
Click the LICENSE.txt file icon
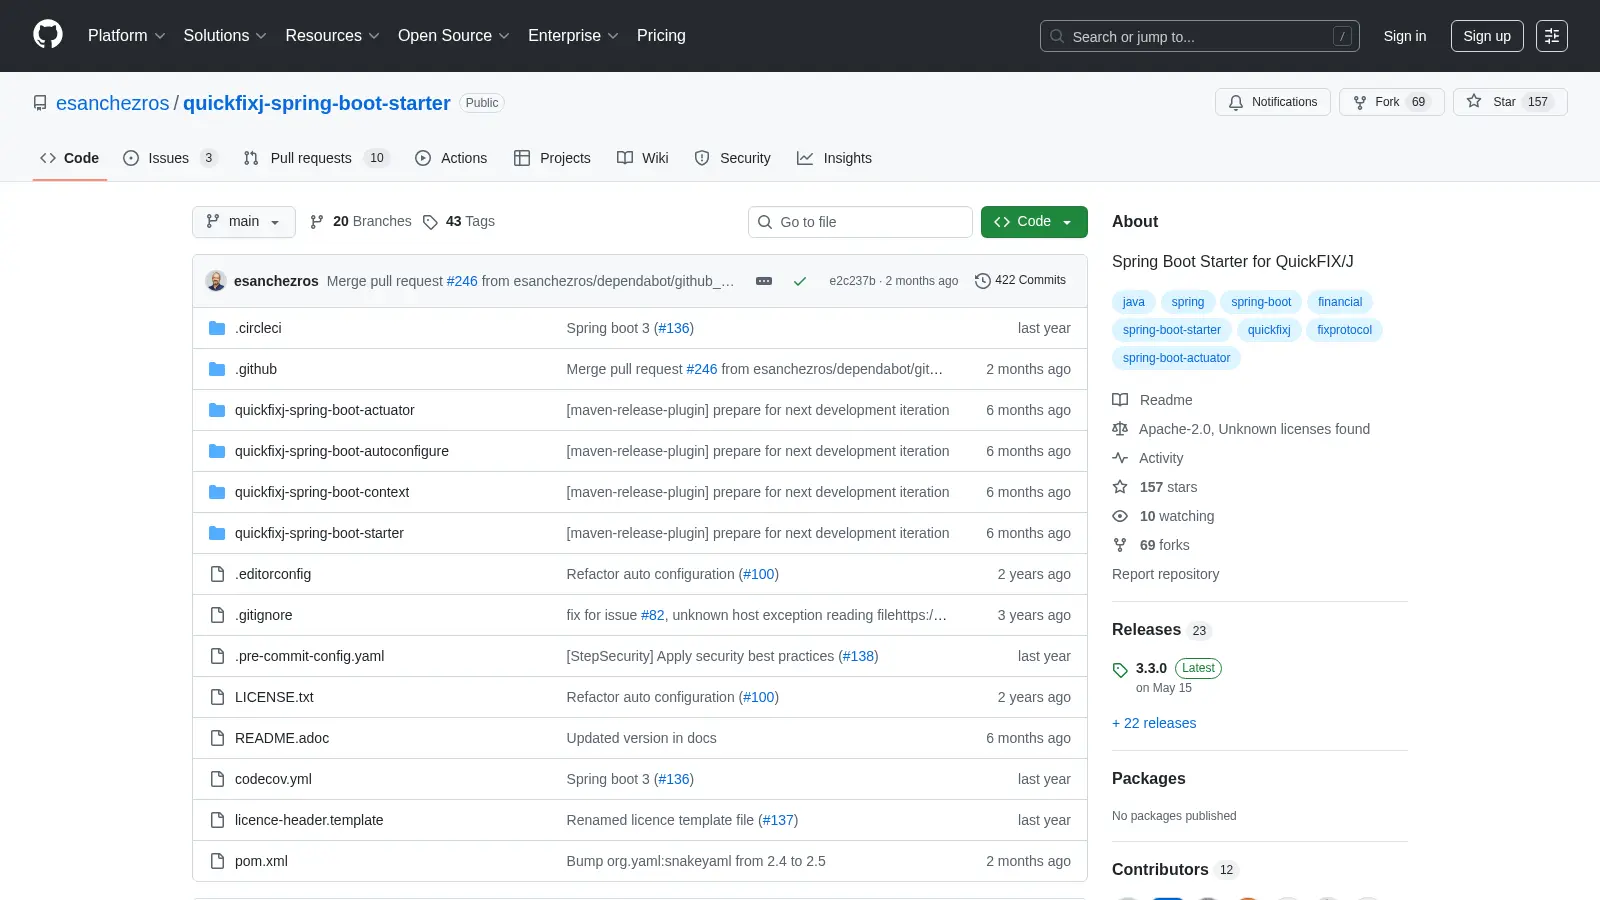217,697
